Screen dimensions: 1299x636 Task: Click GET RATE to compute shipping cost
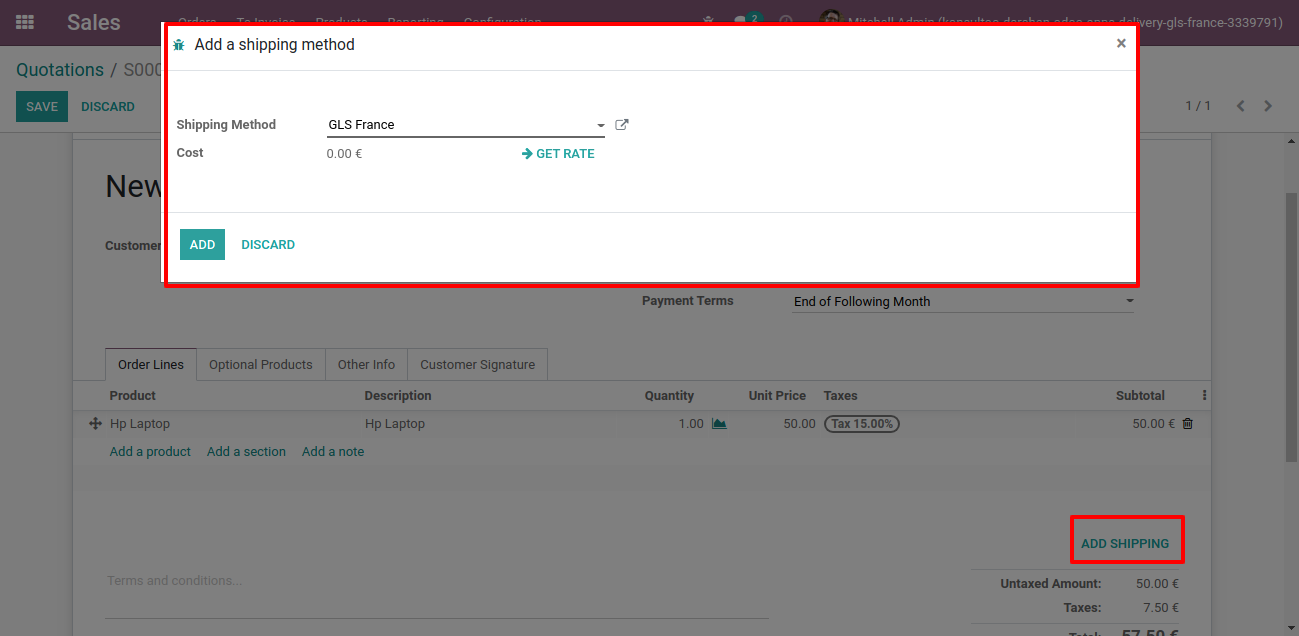558,154
